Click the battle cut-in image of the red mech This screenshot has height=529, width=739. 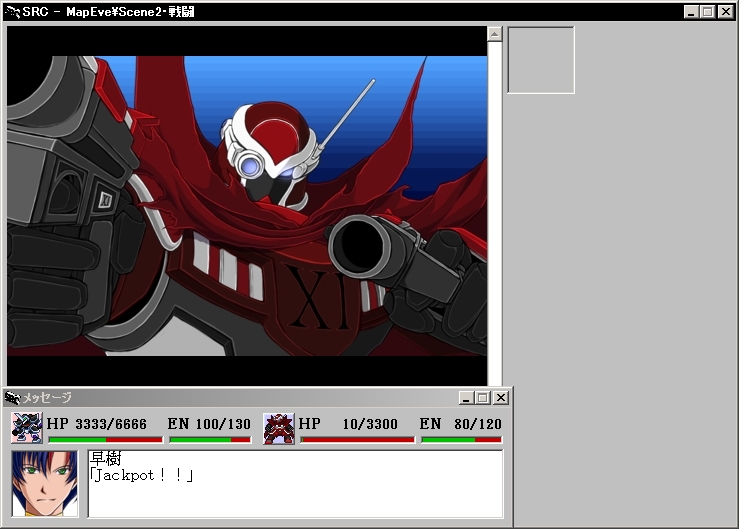tap(247, 206)
